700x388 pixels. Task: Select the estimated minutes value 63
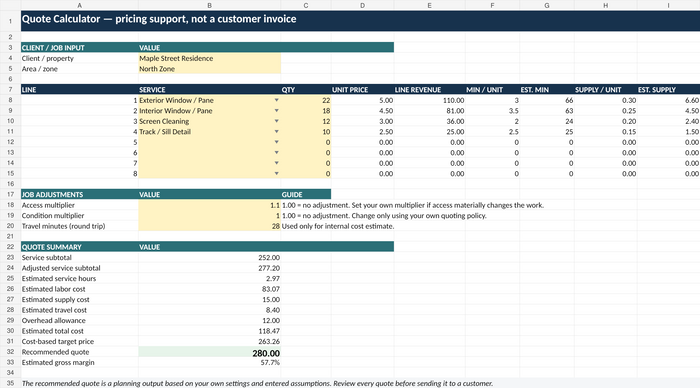point(546,111)
